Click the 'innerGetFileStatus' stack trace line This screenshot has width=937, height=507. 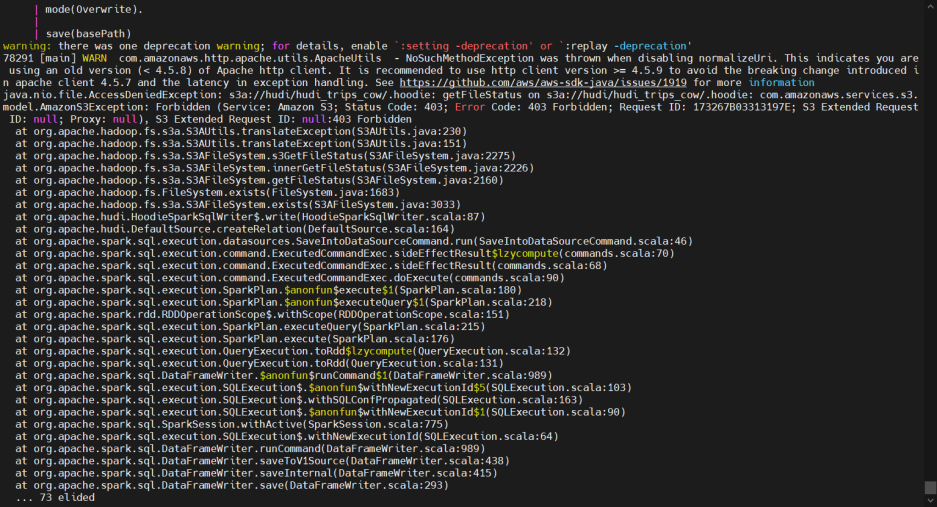click(x=275, y=168)
